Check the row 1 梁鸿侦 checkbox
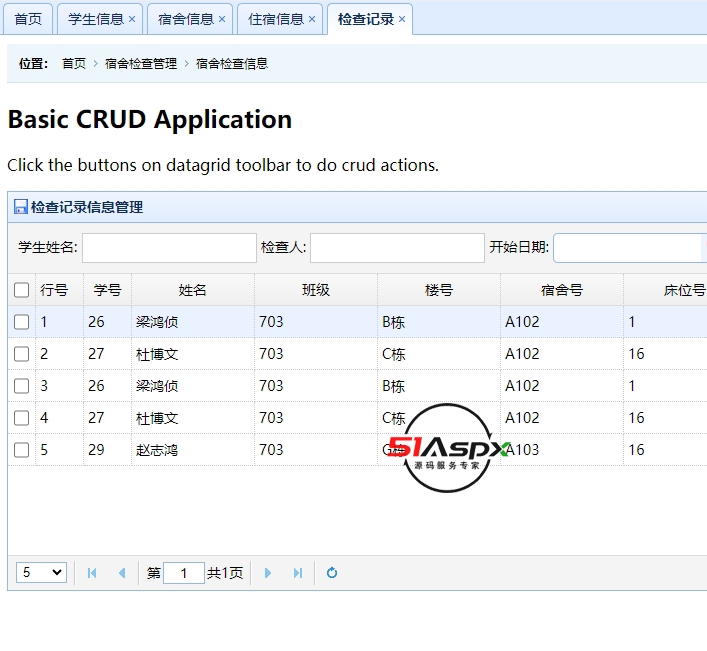707x651 pixels. (x=22, y=322)
